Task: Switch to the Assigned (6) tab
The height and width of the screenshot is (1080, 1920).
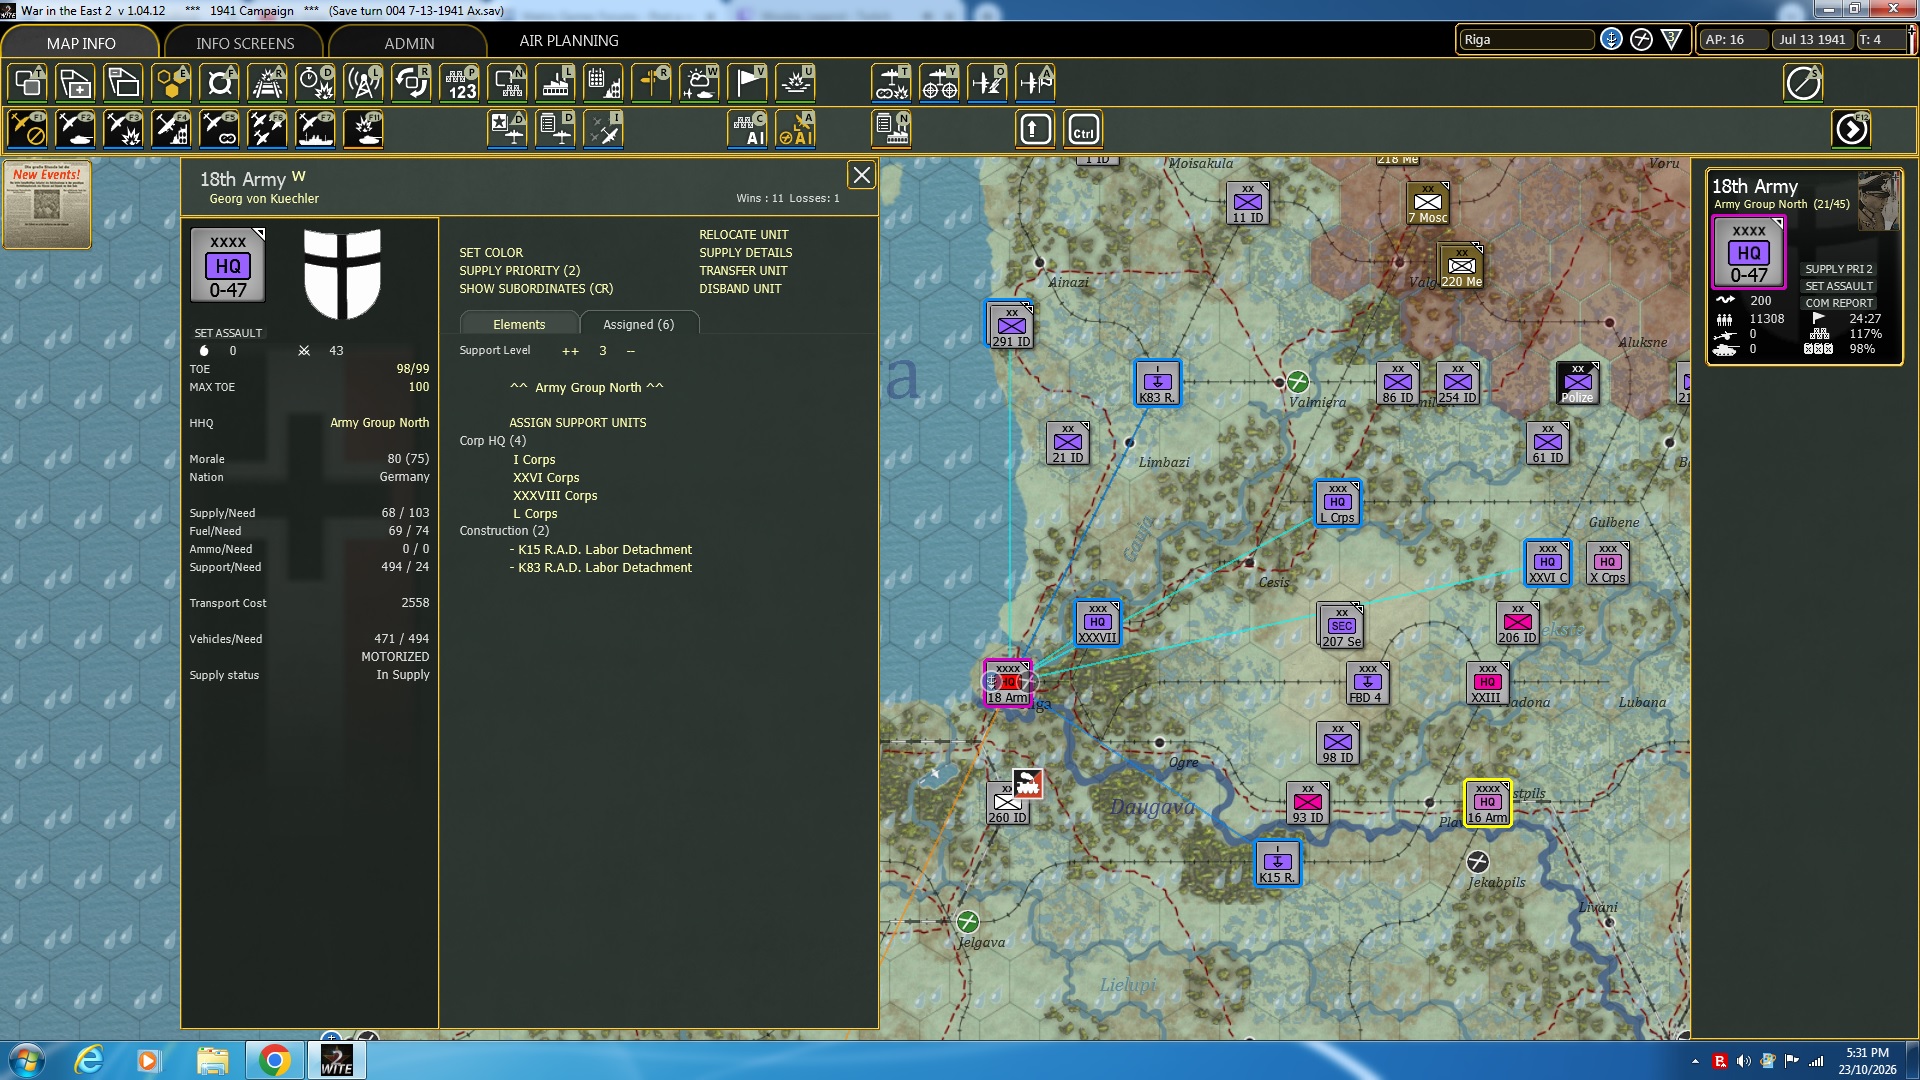Action: (x=638, y=324)
